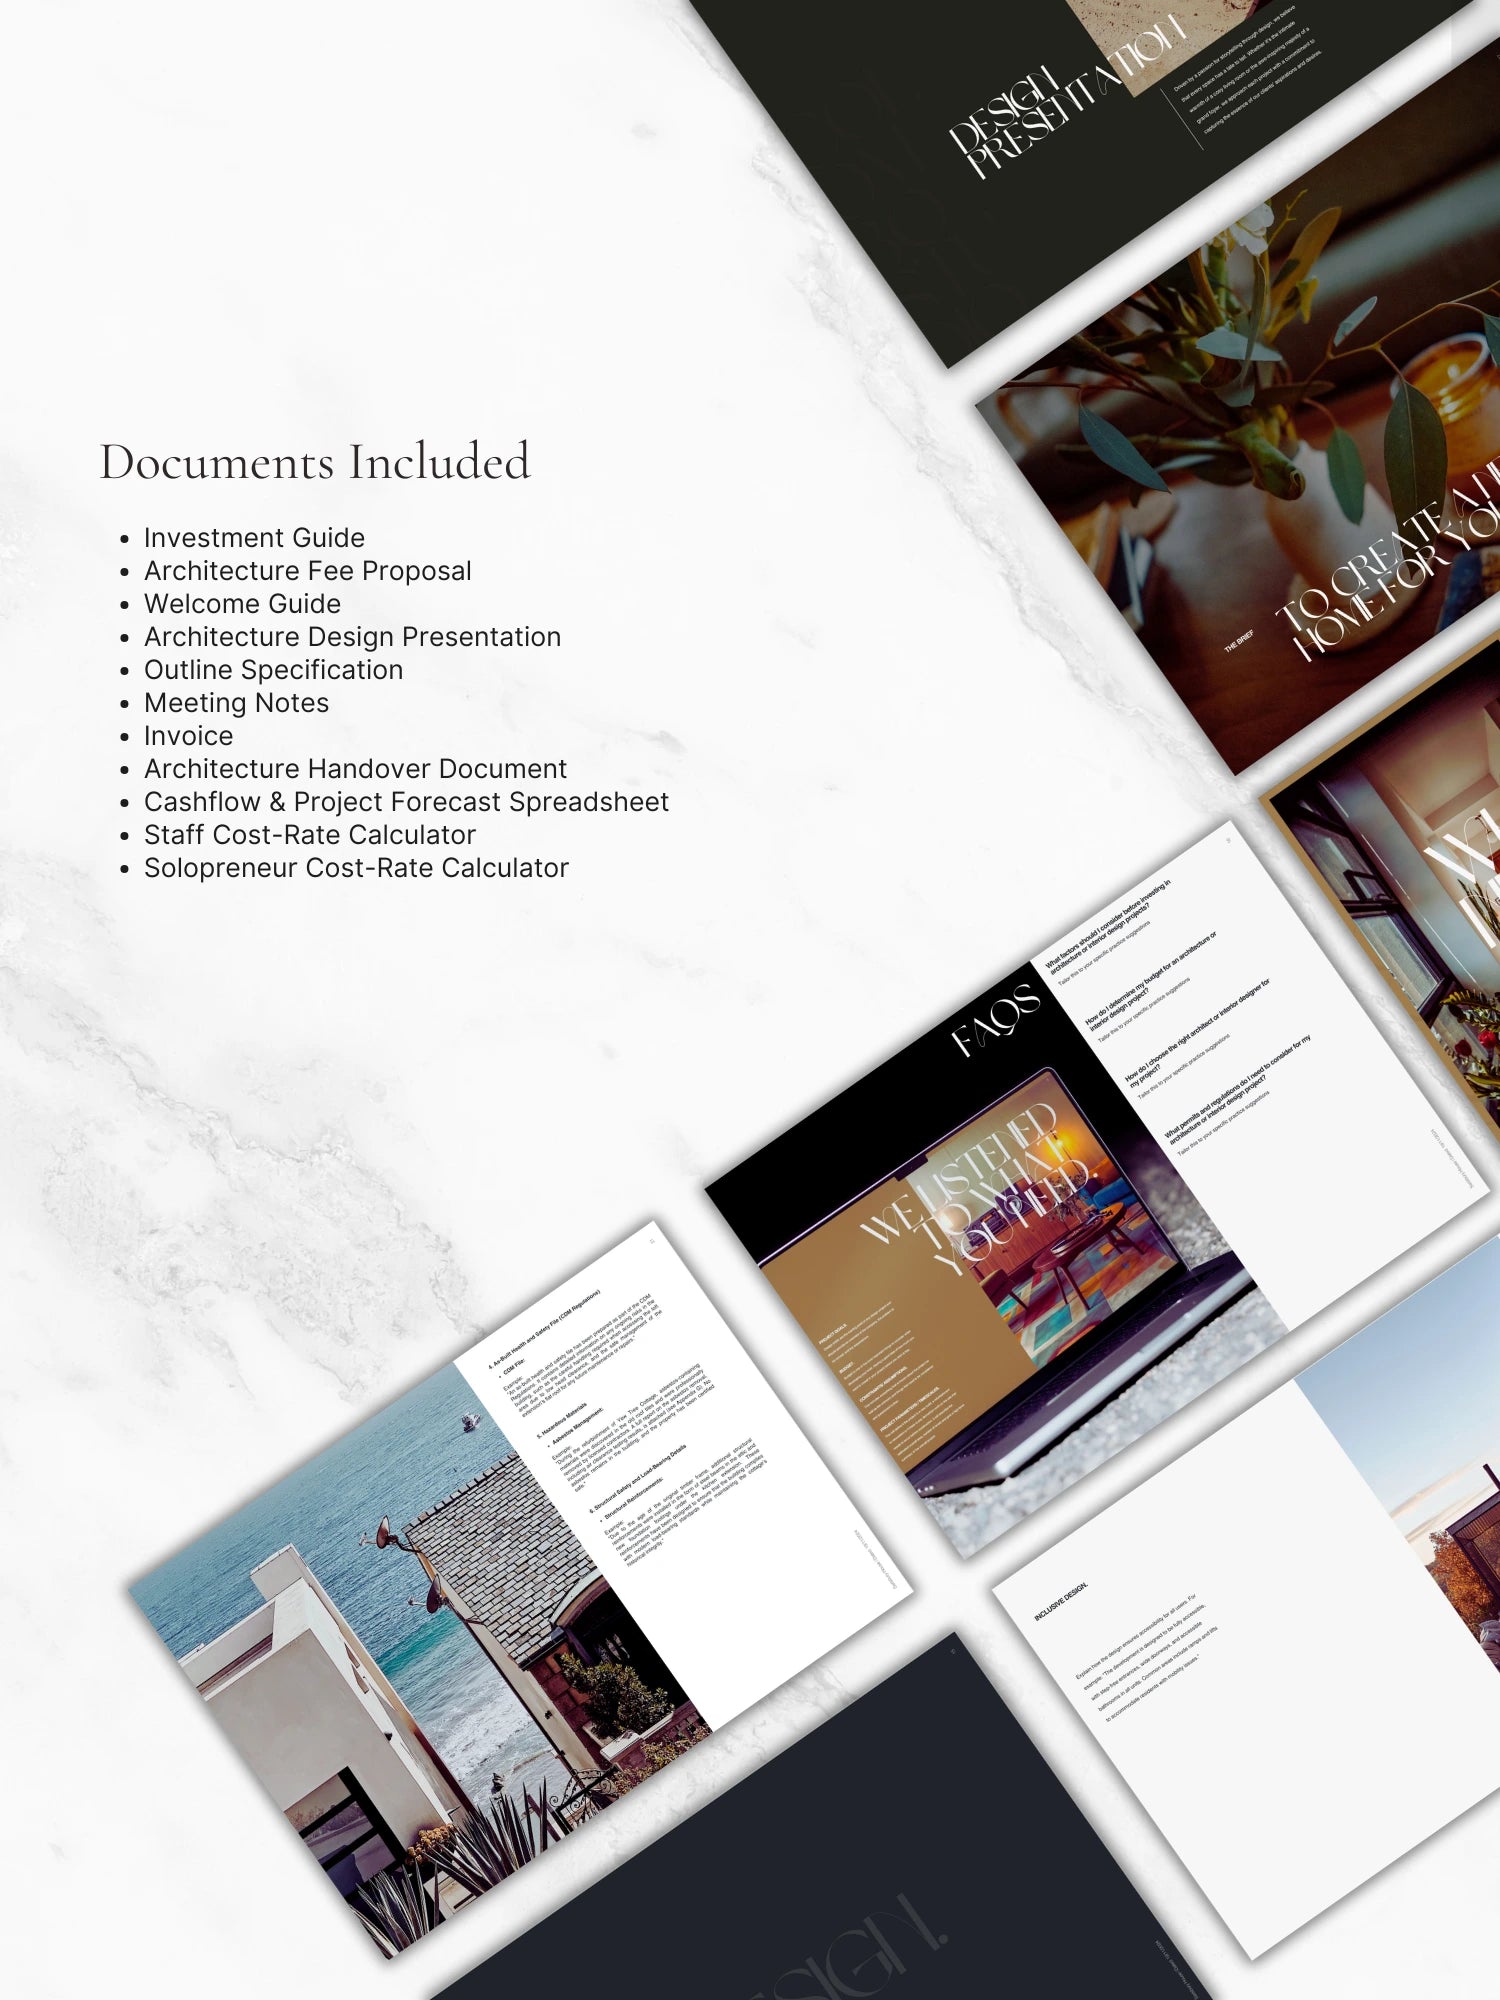Select "Architecture Handover Document" entry
This screenshot has height=2000, width=1500.
click(x=355, y=769)
